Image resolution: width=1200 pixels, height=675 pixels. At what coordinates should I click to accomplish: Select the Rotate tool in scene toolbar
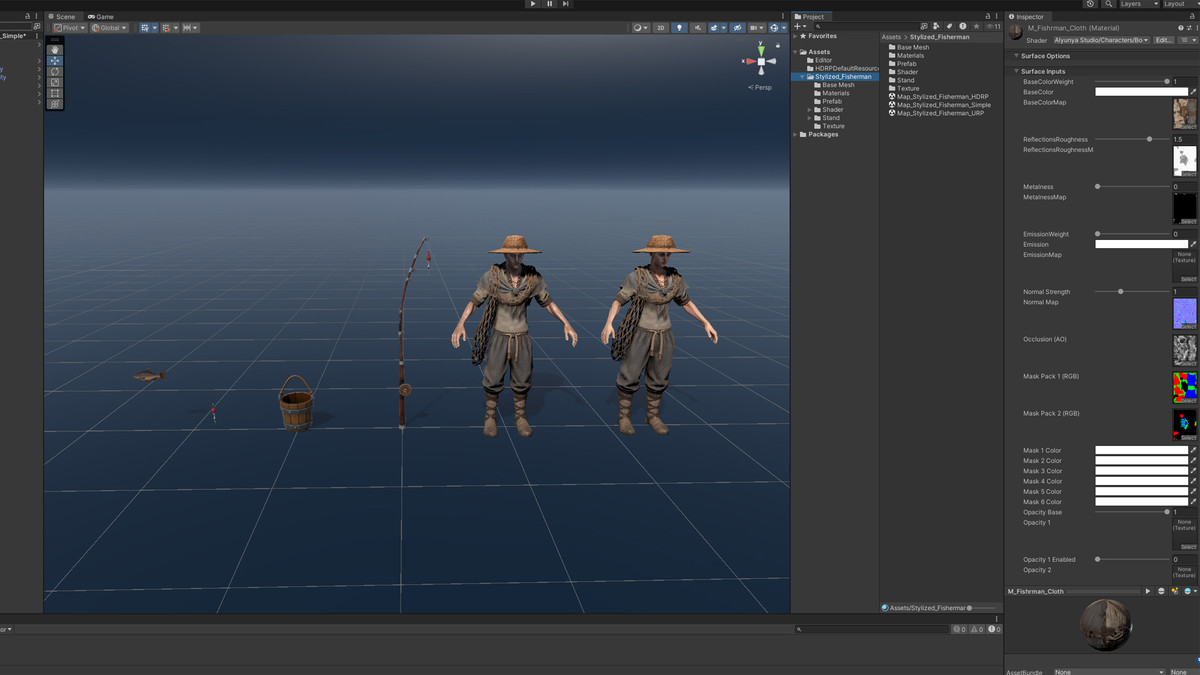[x=55, y=71]
